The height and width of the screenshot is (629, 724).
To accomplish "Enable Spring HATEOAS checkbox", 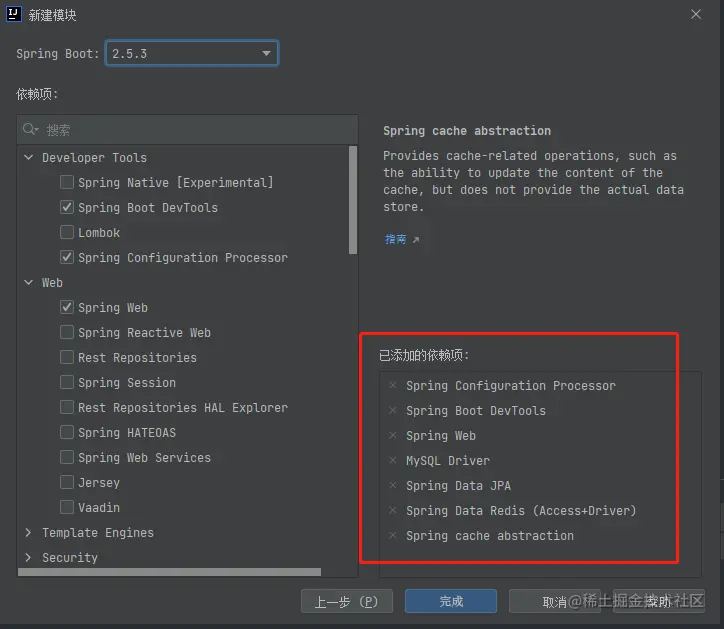I will point(67,432).
